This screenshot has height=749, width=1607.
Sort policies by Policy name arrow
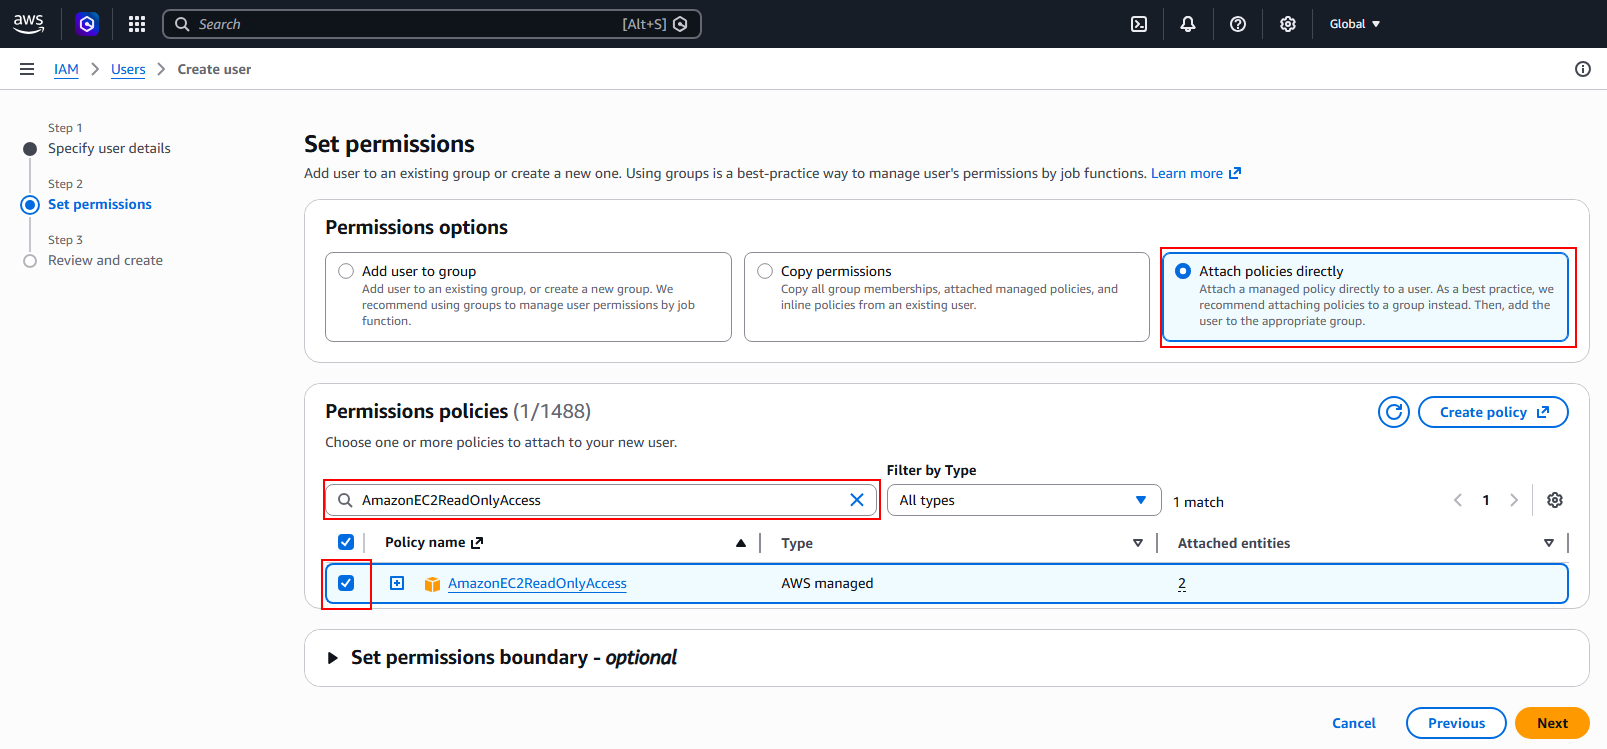pos(741,543)
